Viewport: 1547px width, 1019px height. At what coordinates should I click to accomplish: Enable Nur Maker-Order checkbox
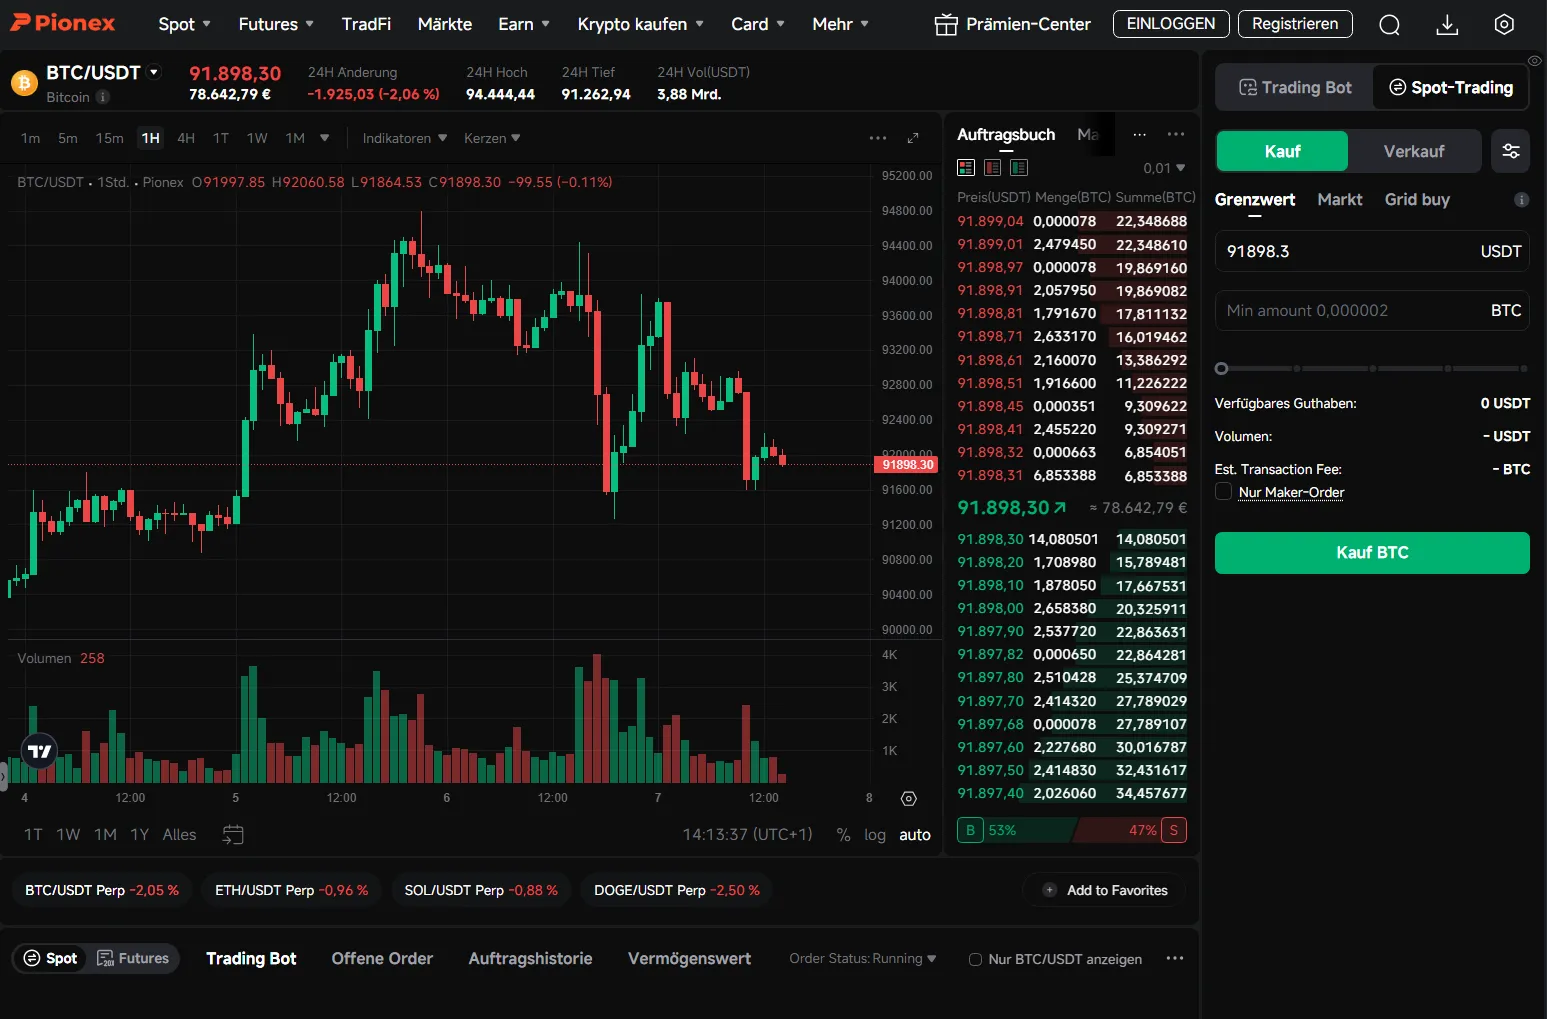1223,491
